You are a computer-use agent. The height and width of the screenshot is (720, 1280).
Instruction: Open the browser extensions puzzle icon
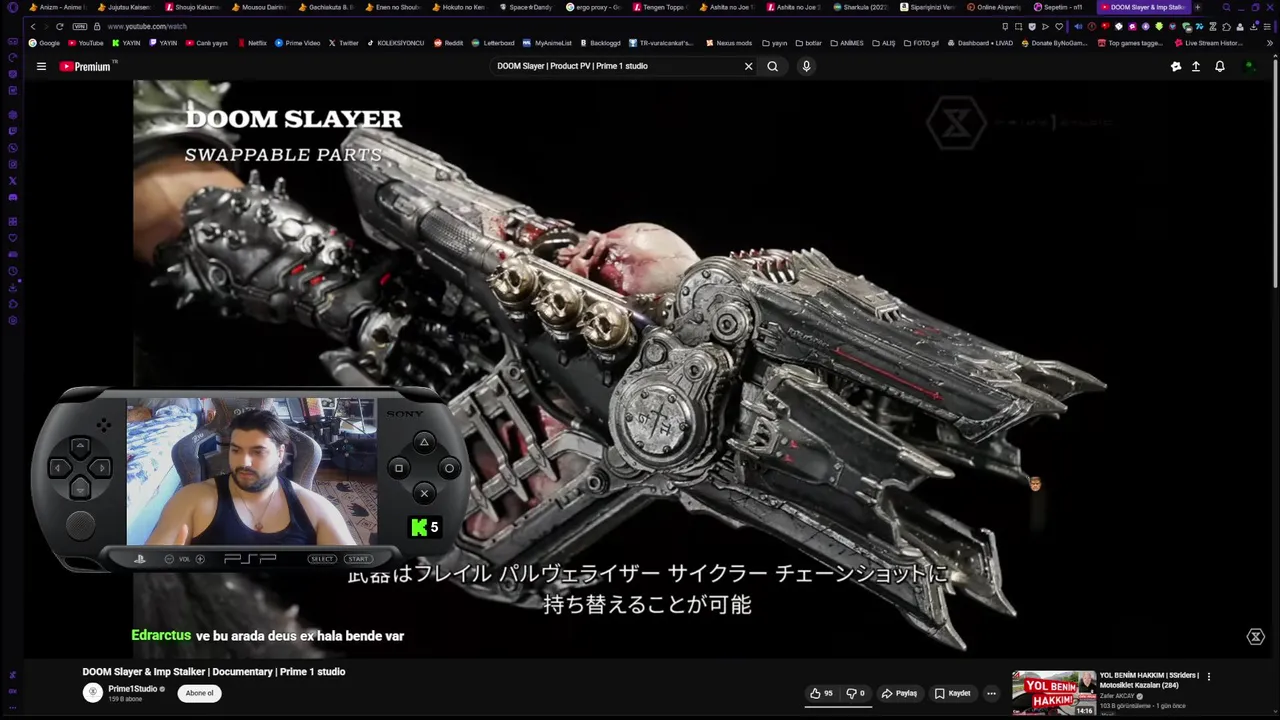click(x=1226, y=26)
